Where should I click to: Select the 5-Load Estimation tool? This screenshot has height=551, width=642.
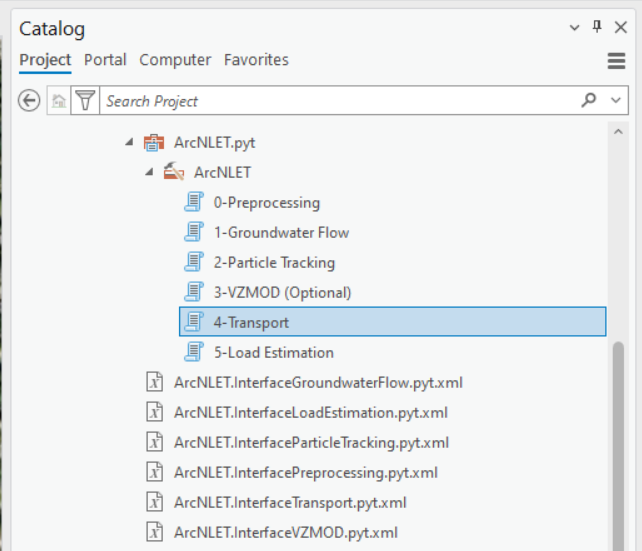[274, 352]
